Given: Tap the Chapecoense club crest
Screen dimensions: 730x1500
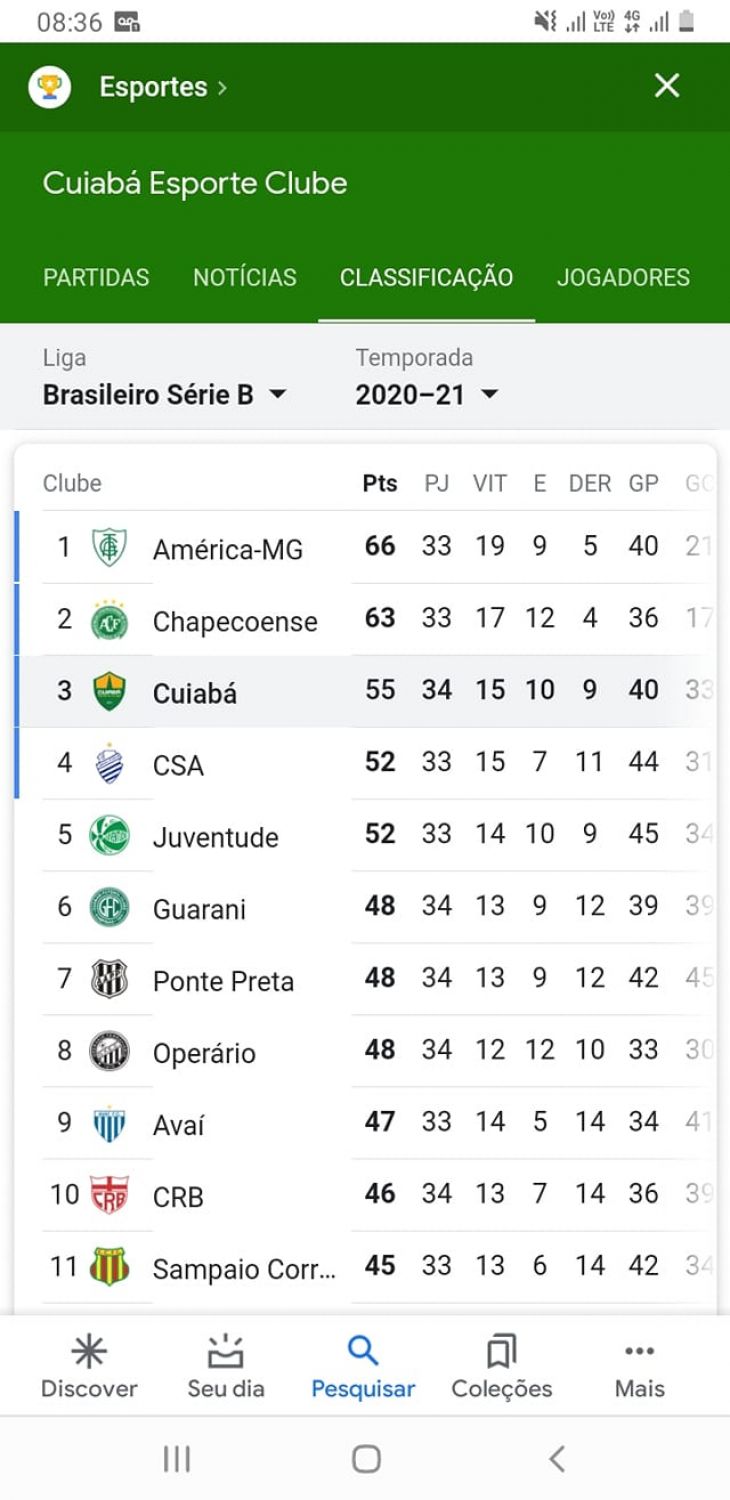Looking at the screenshot, I should 109,620.
